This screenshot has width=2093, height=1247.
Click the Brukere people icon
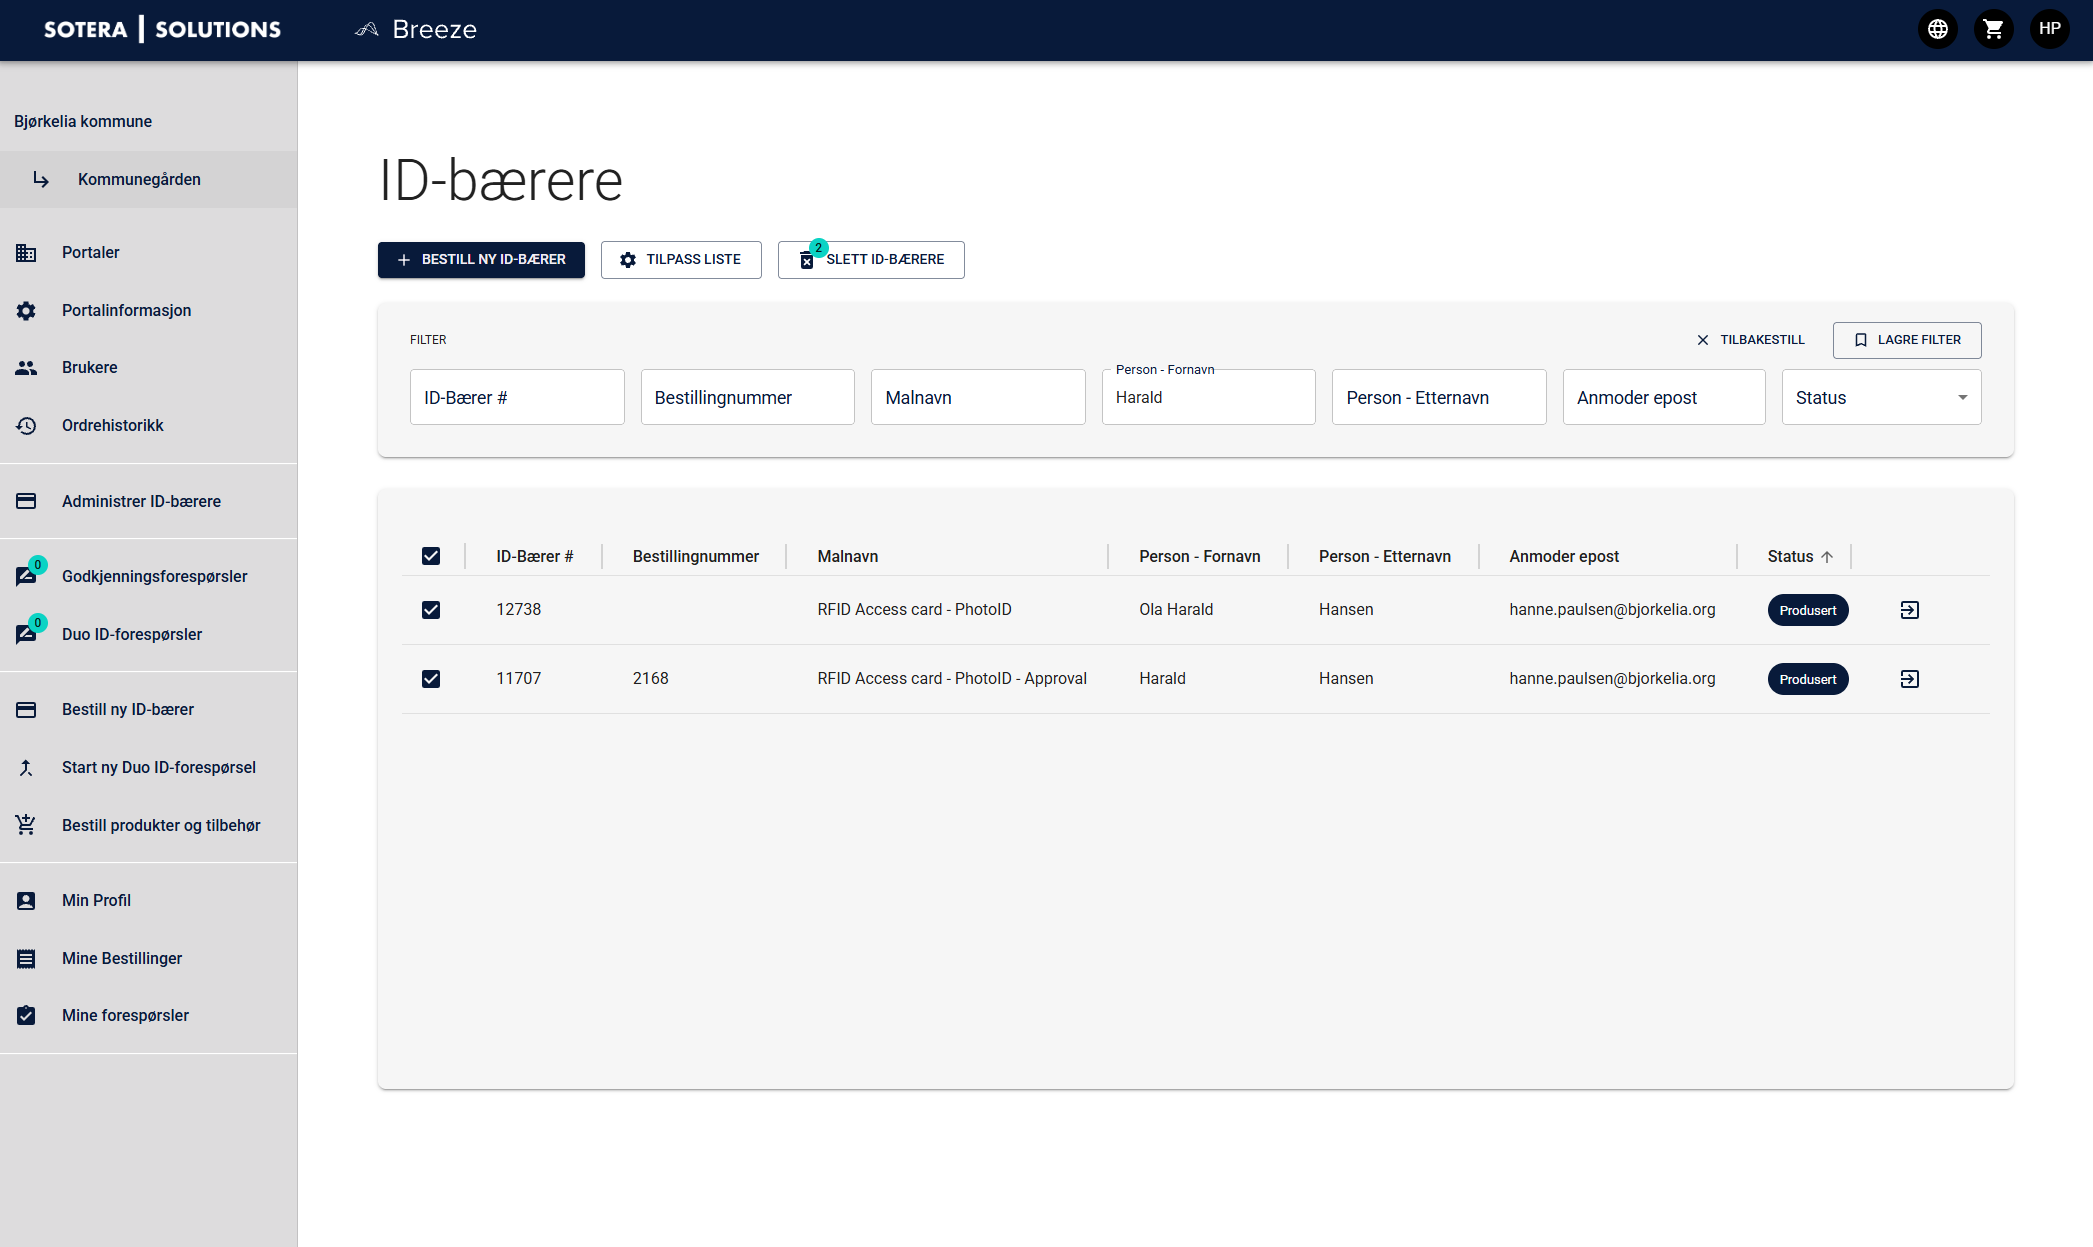pyautogui.click(x=26, y=368)
